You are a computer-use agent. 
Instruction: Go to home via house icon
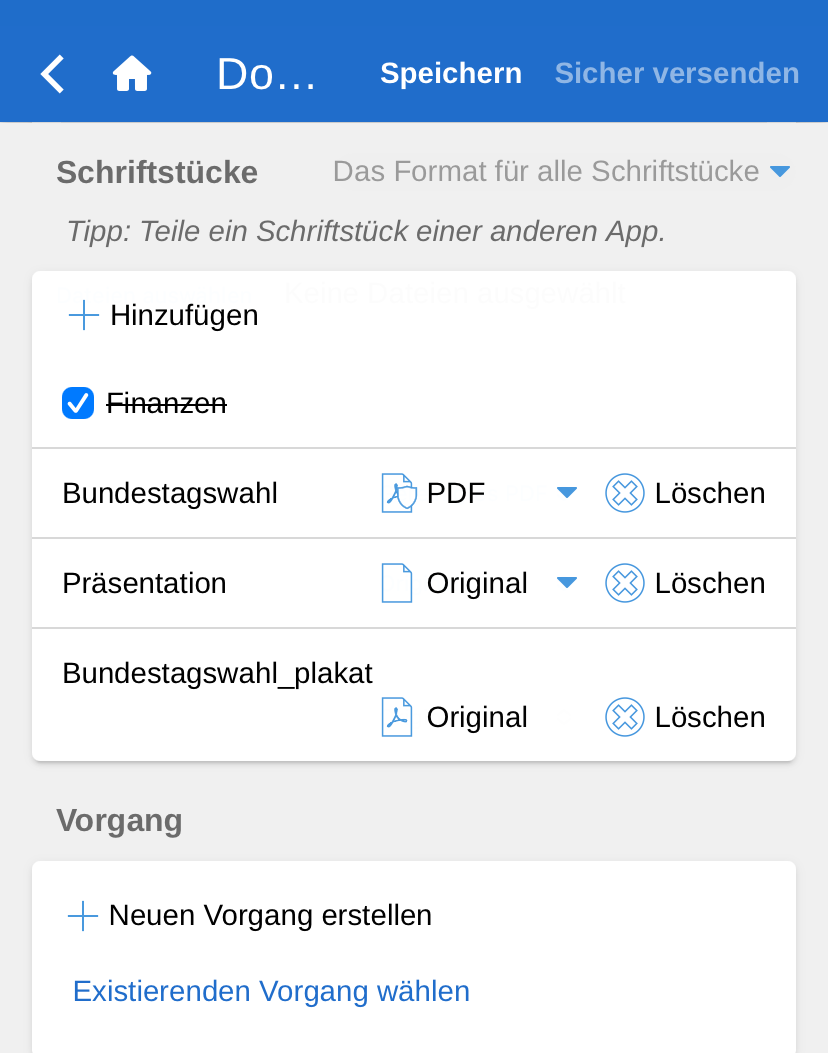pos(132,74)
